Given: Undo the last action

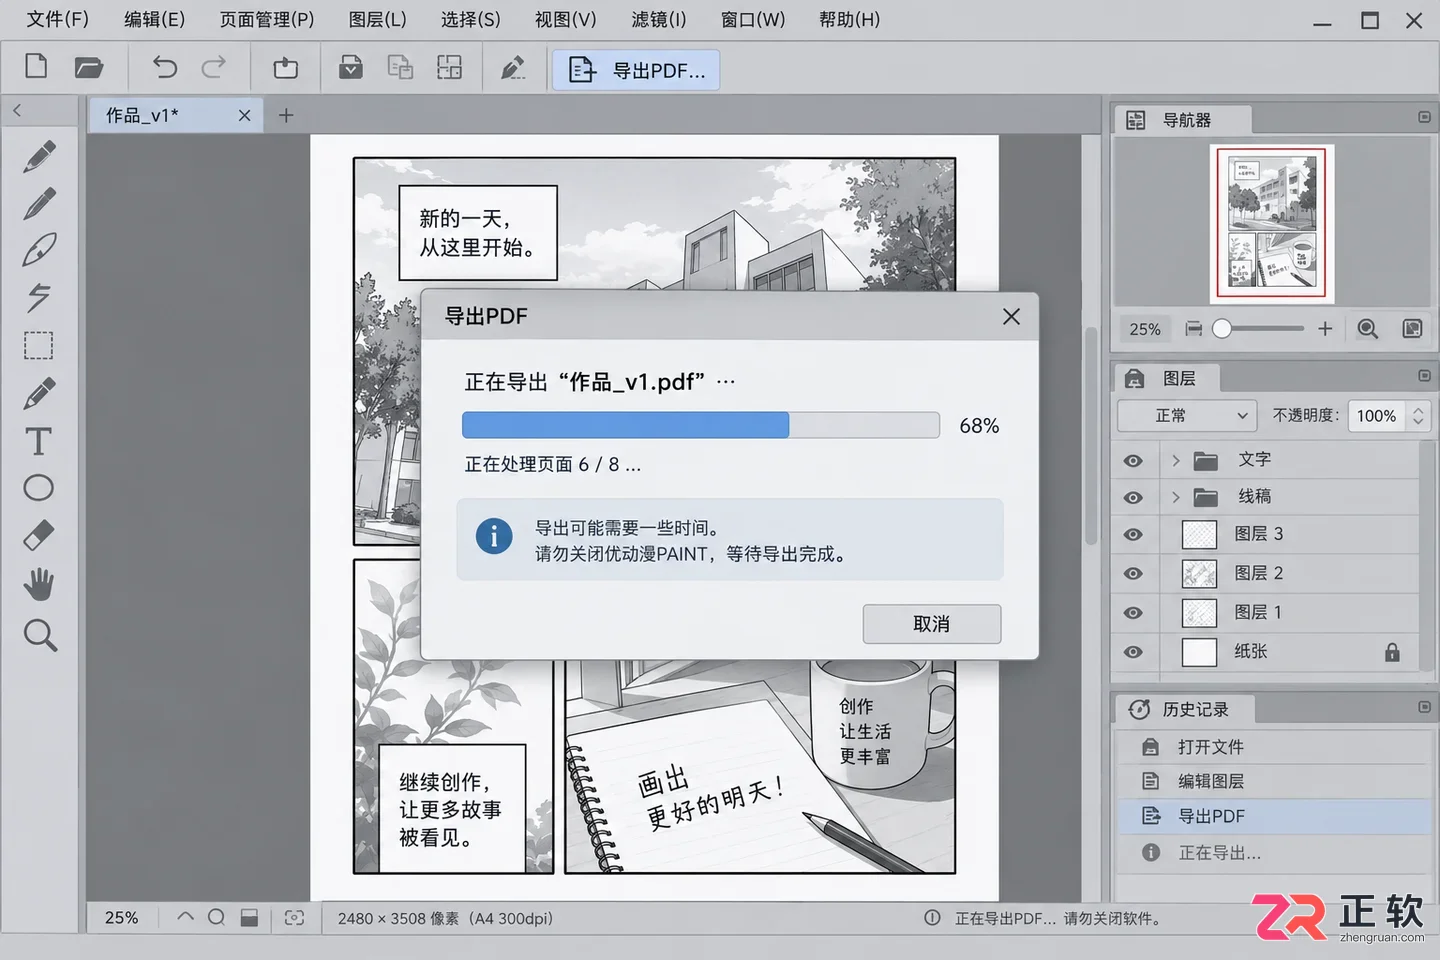Looking at the screenshot, I should [x=165, y=67].
